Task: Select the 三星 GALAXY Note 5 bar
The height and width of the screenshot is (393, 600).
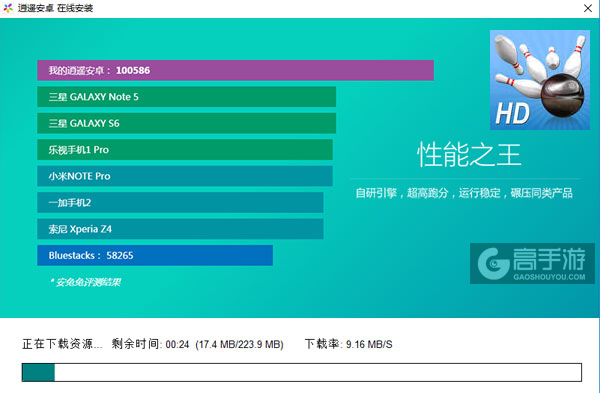Action: click(186, 97)
